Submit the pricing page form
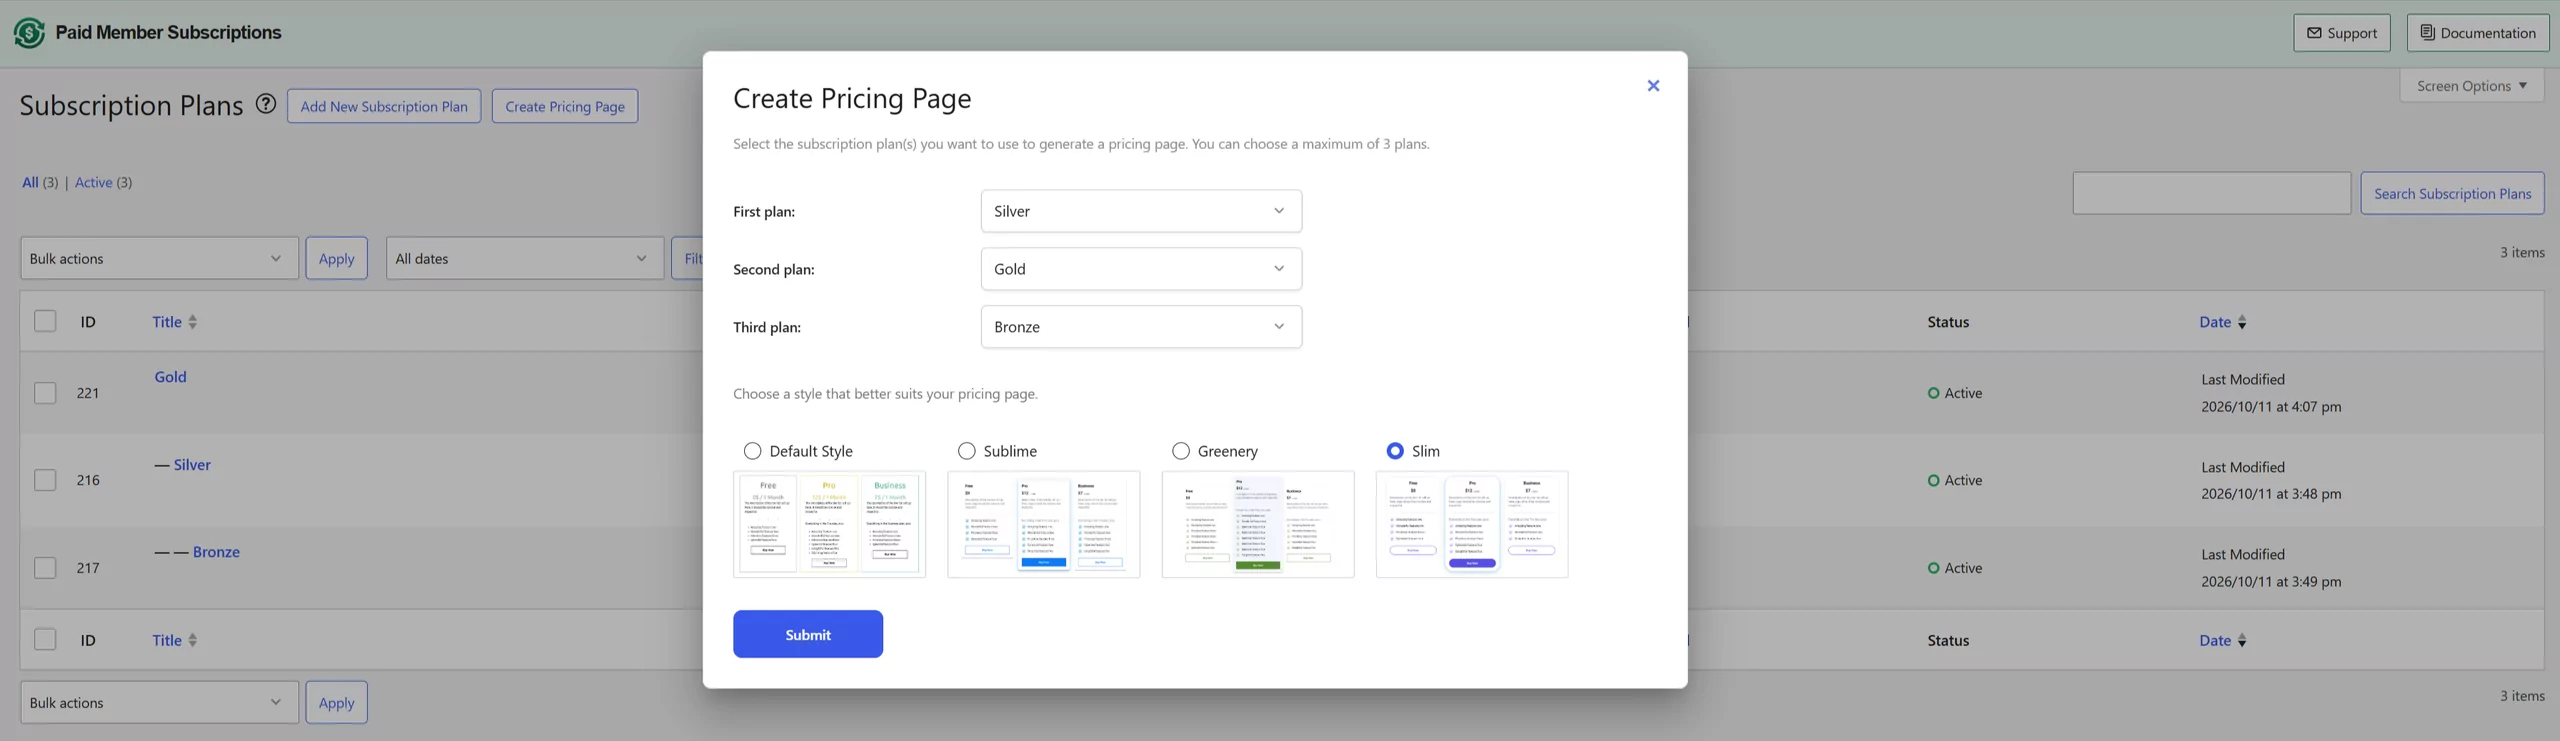 [808, 634]
